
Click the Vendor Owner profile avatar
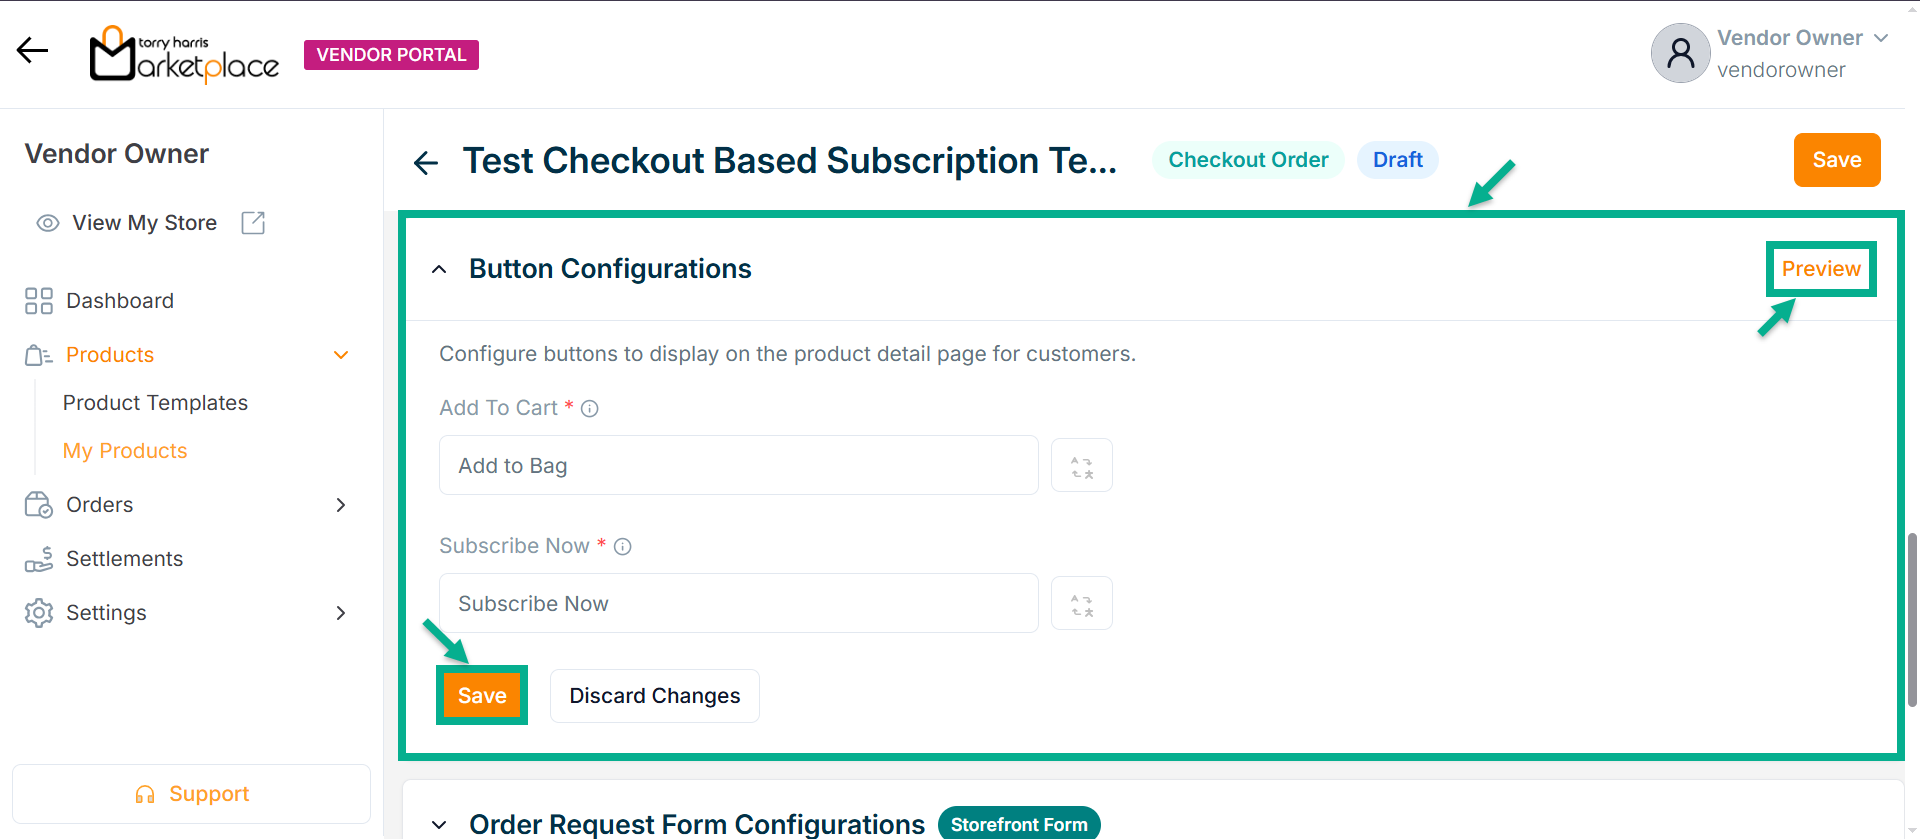click(1680, 53)
